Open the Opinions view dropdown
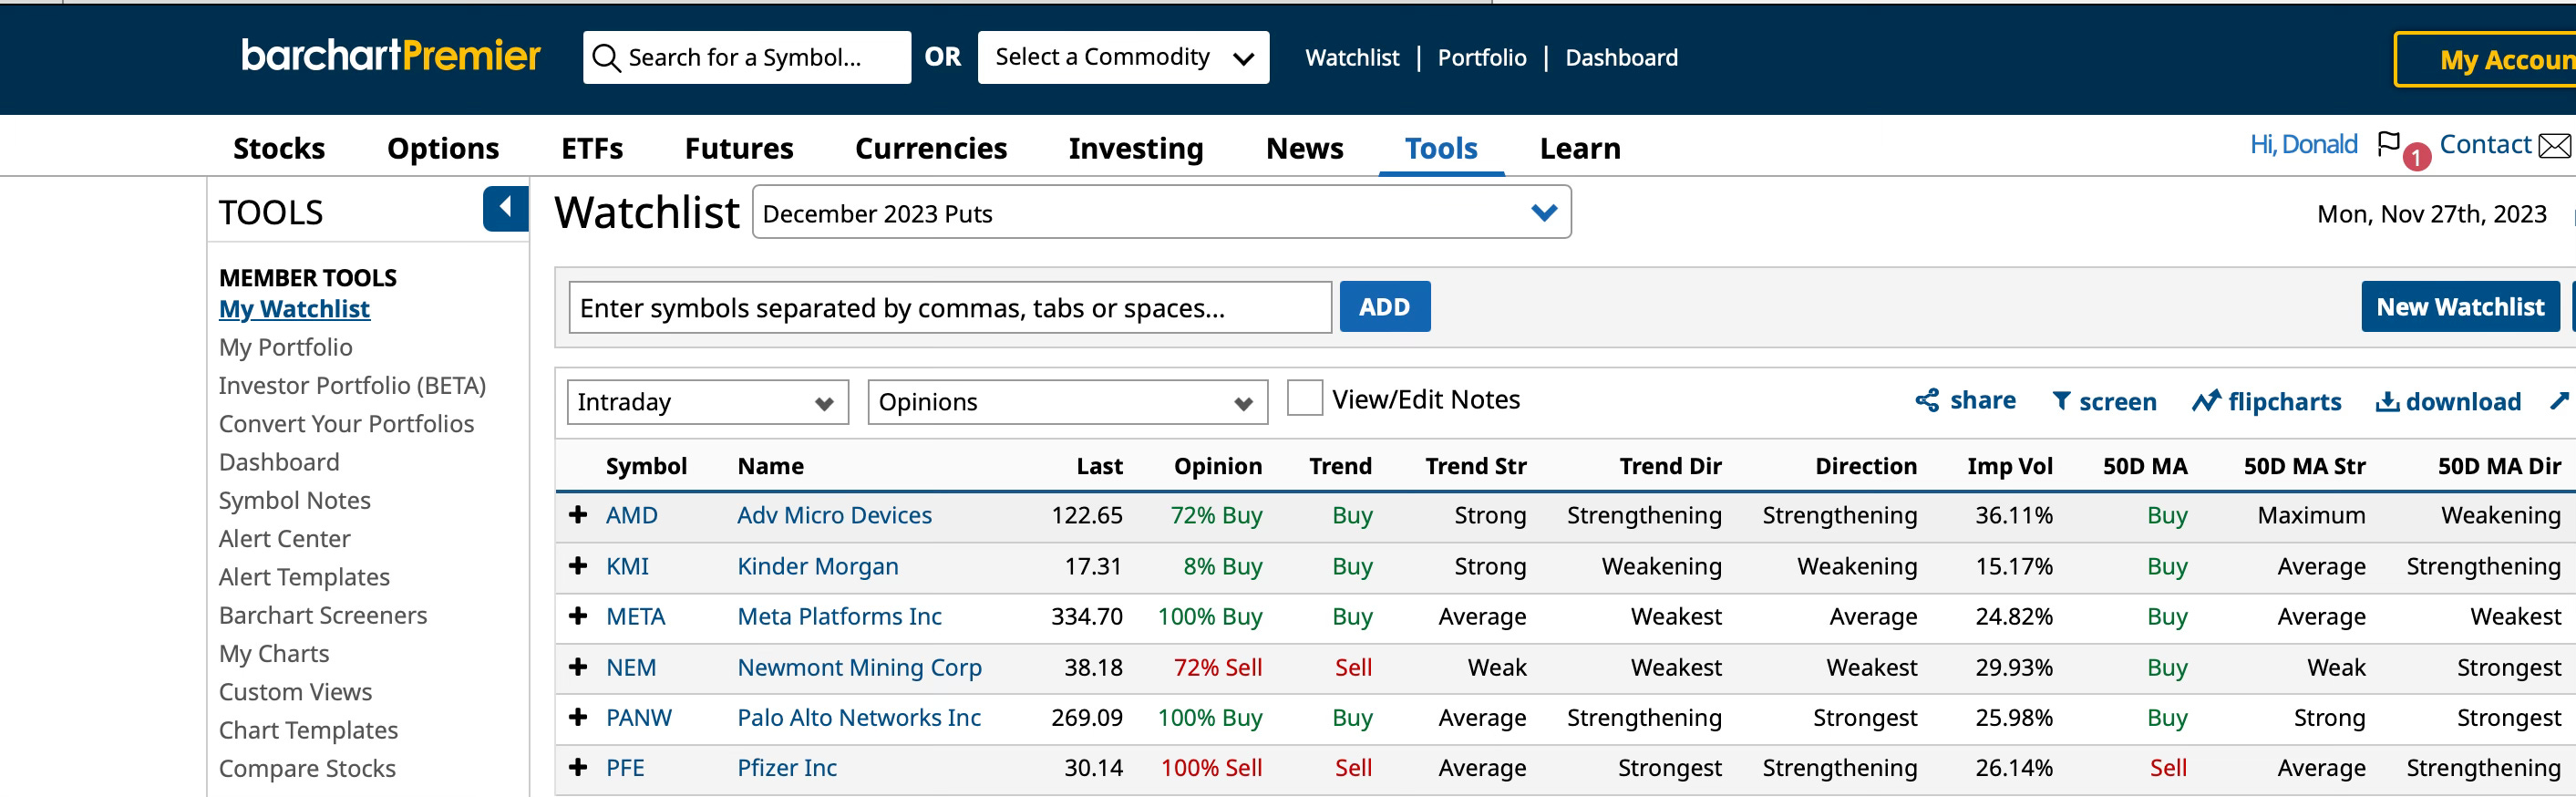 click(1067, 402)
